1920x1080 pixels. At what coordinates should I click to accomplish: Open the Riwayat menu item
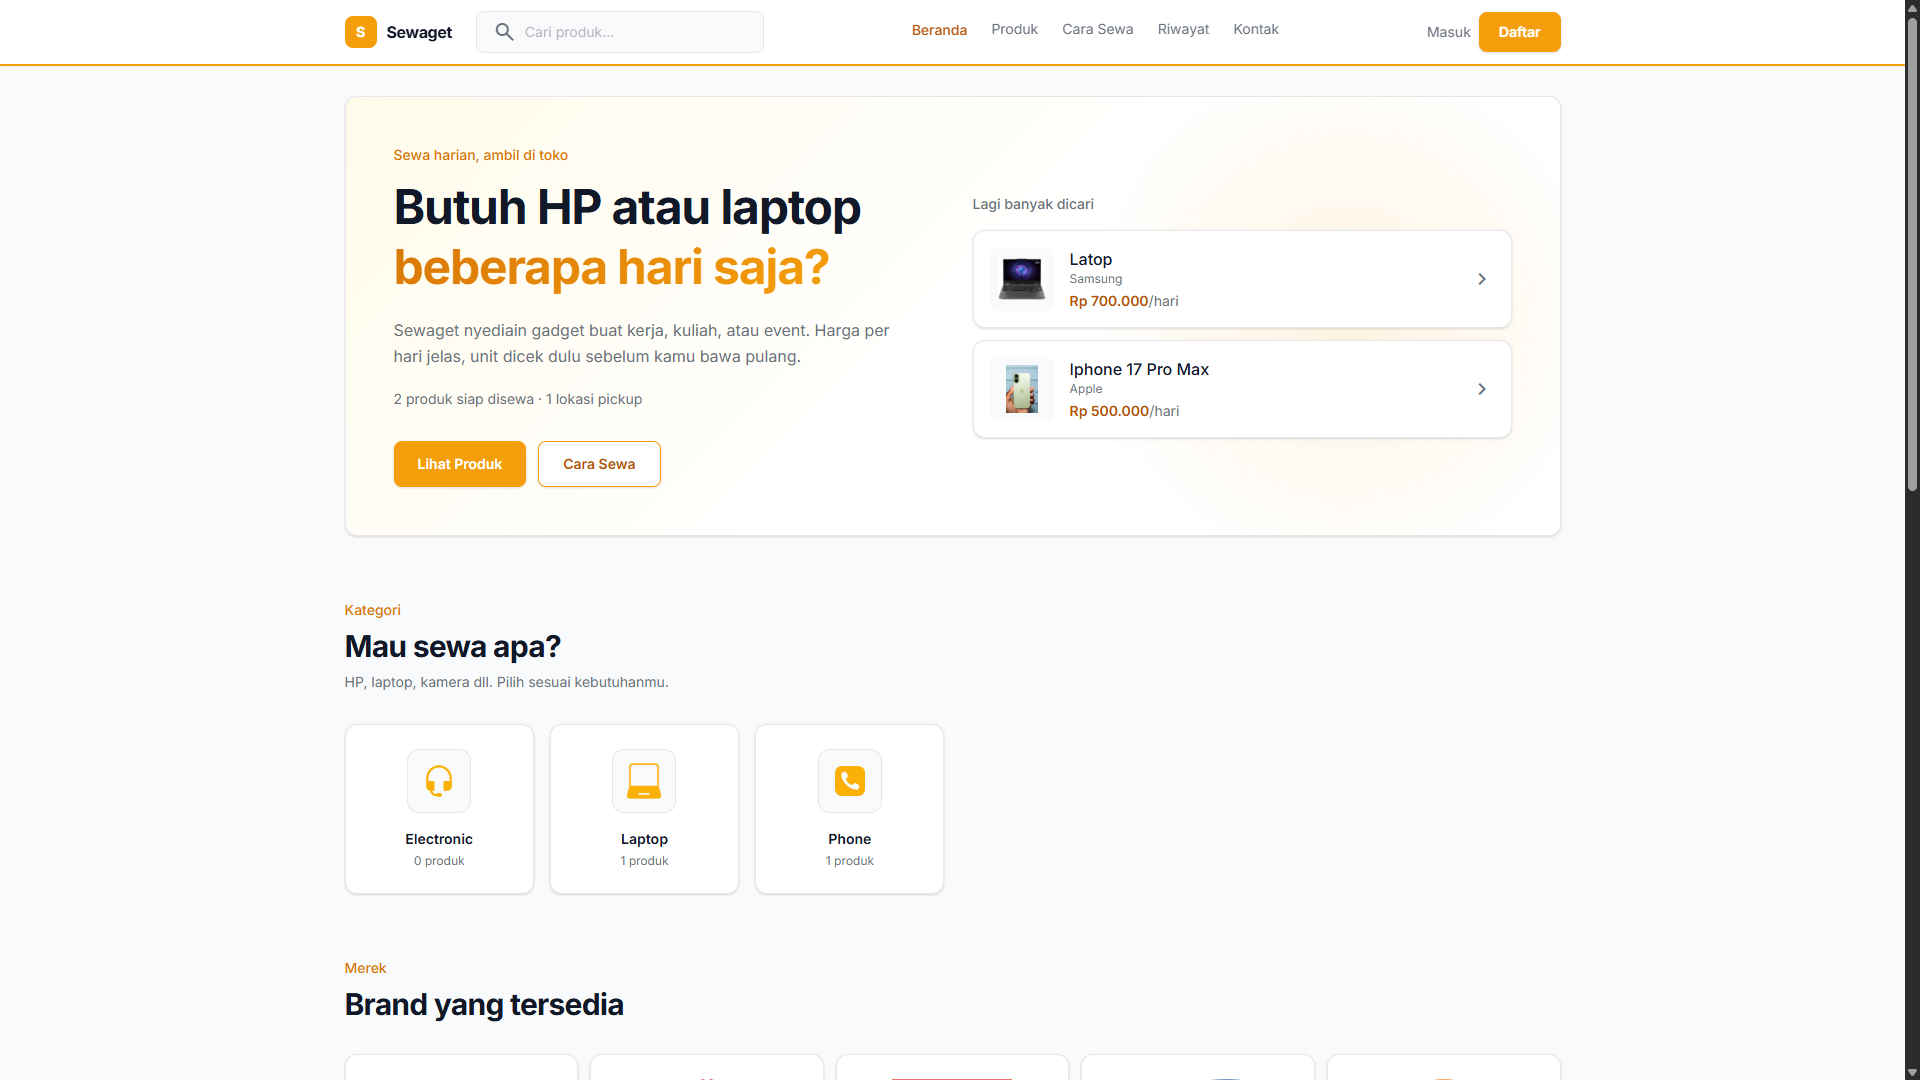point(1183,29)
